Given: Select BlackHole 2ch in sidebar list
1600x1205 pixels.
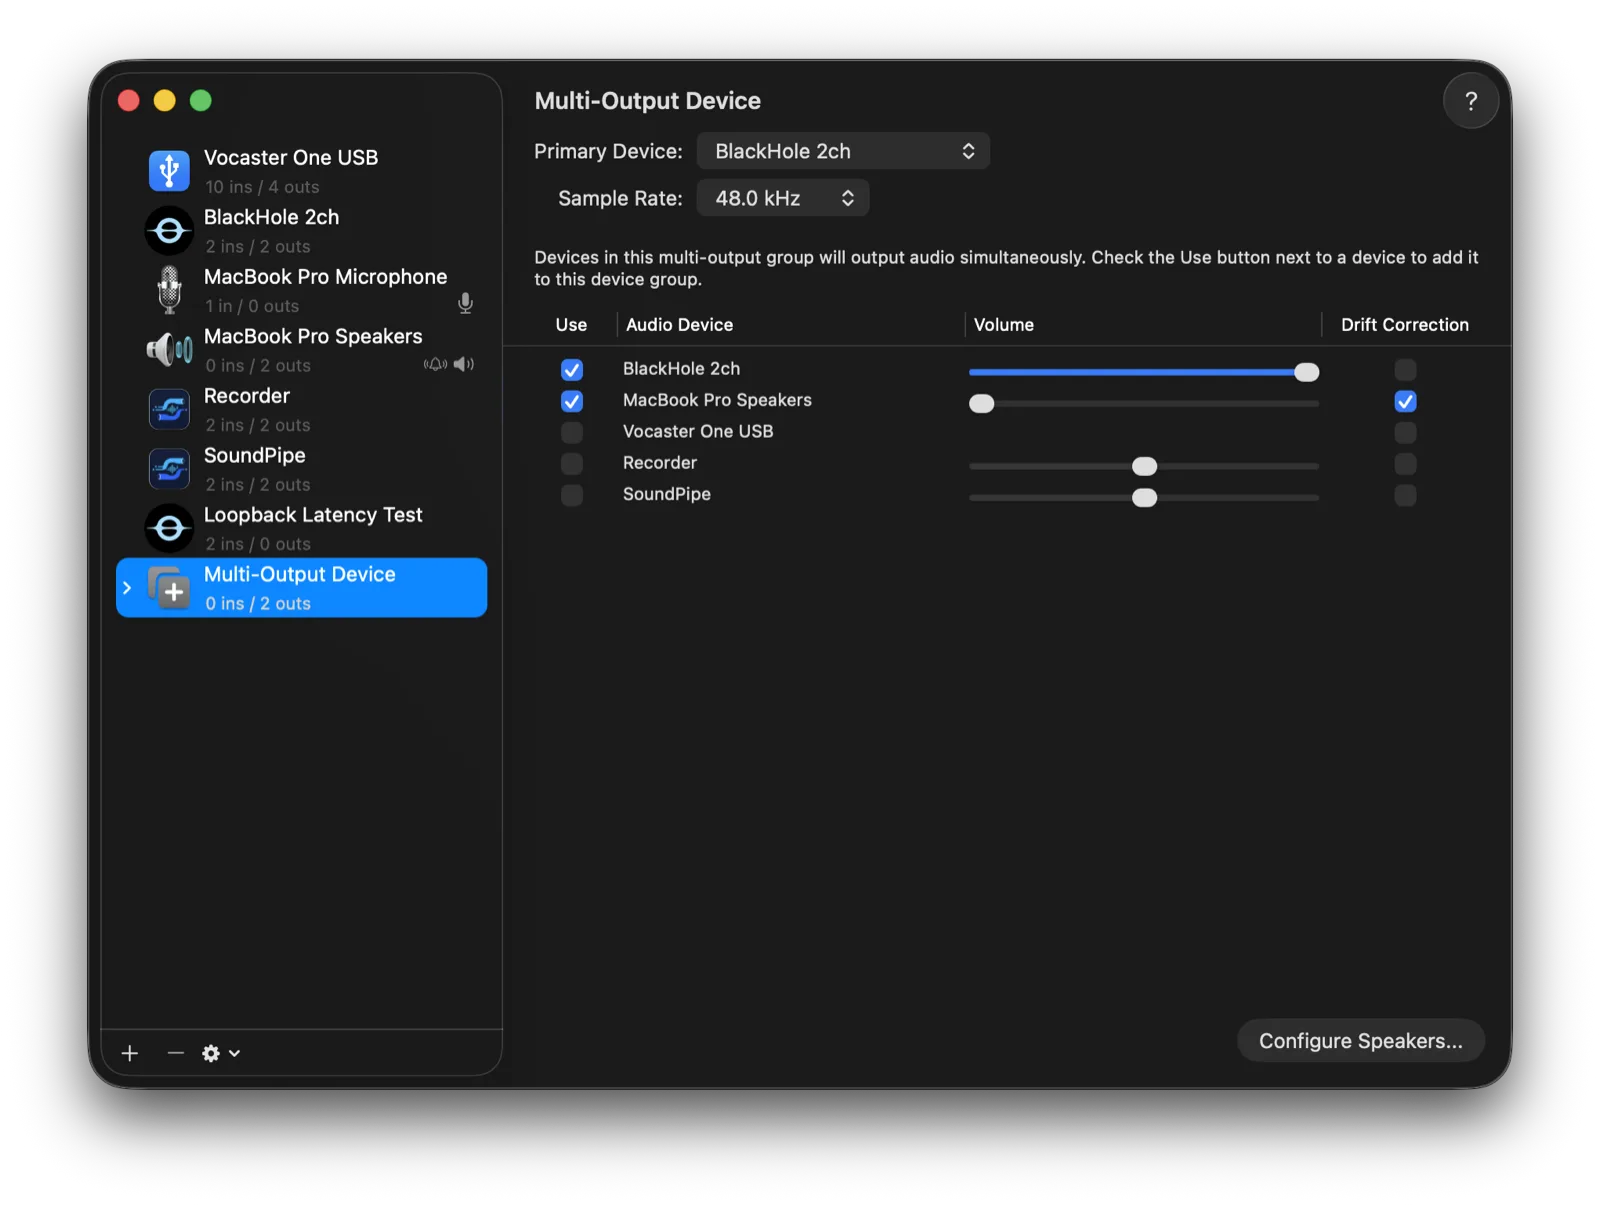Looking at the screenshot, I should [301, 230].
